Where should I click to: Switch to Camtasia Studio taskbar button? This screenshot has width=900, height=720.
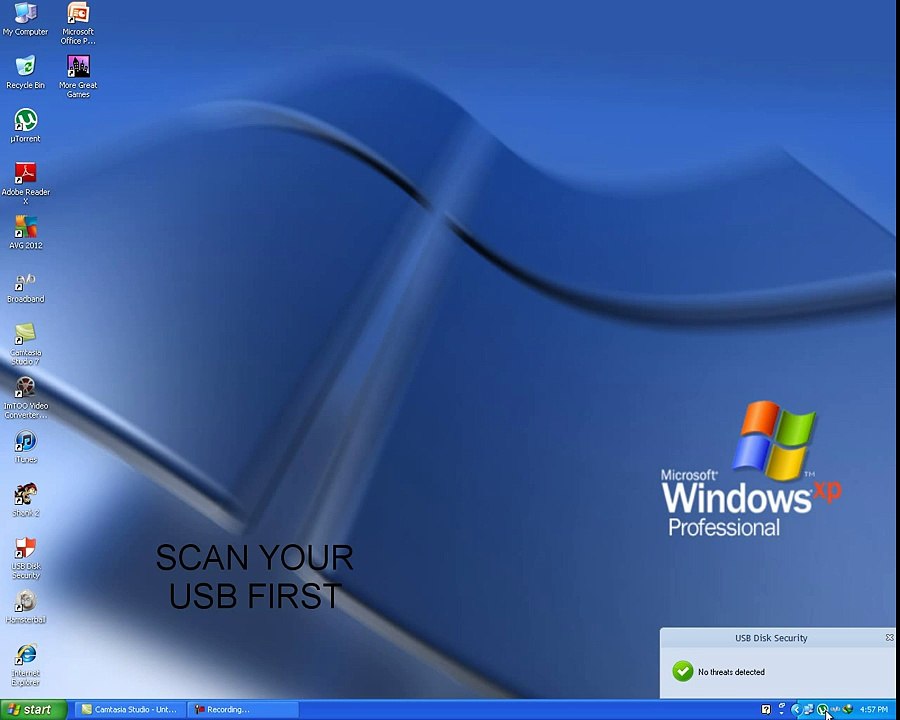pos(130,710)
